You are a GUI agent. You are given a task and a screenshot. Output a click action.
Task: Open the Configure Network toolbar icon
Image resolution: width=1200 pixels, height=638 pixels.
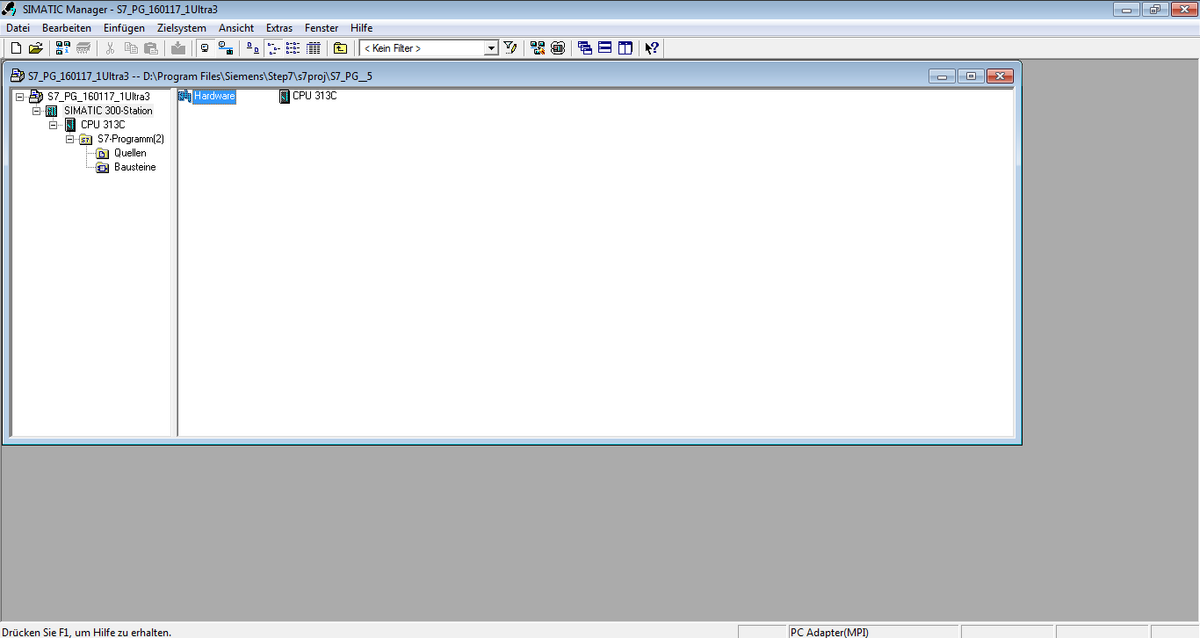coord(537,48)
